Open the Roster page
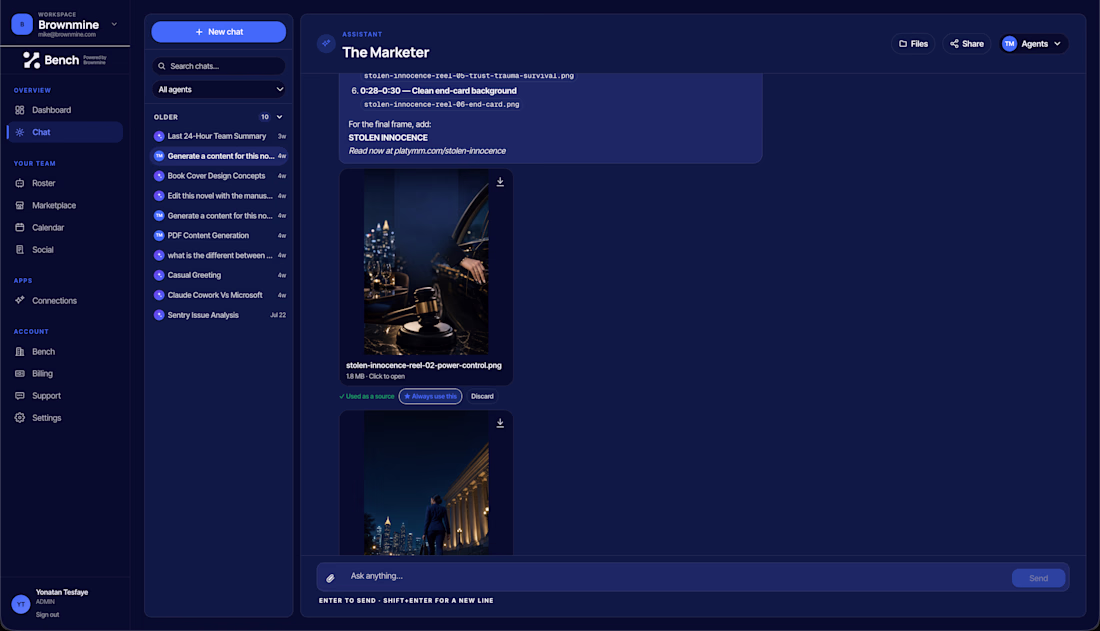Image resolution: width=1100 pixels, height=631 pixels. click(x=65, y=183)
